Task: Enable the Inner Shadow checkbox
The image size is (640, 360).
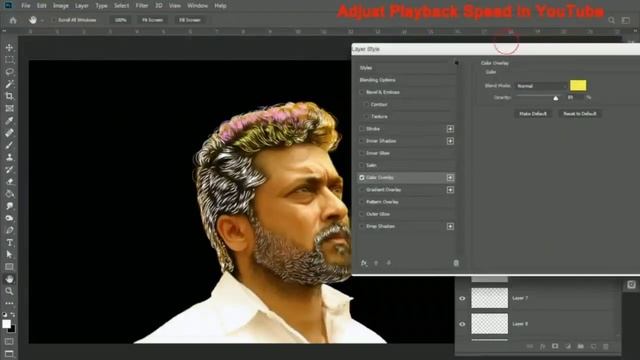Action: [x=362, y=141]
